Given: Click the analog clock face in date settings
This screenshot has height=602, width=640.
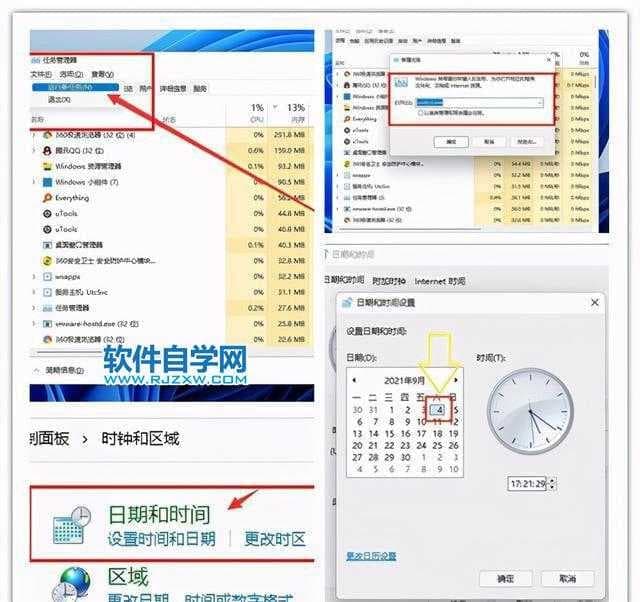Looking at the screenshot, I should (x=530, y=411).
